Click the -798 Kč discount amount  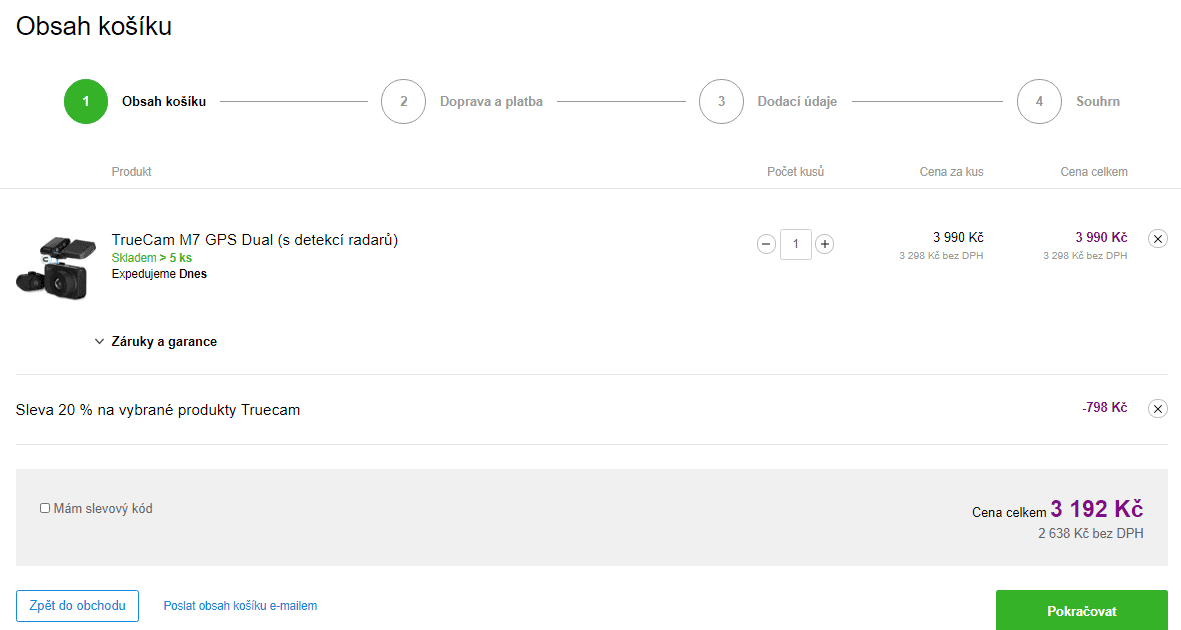(1104, 408)
